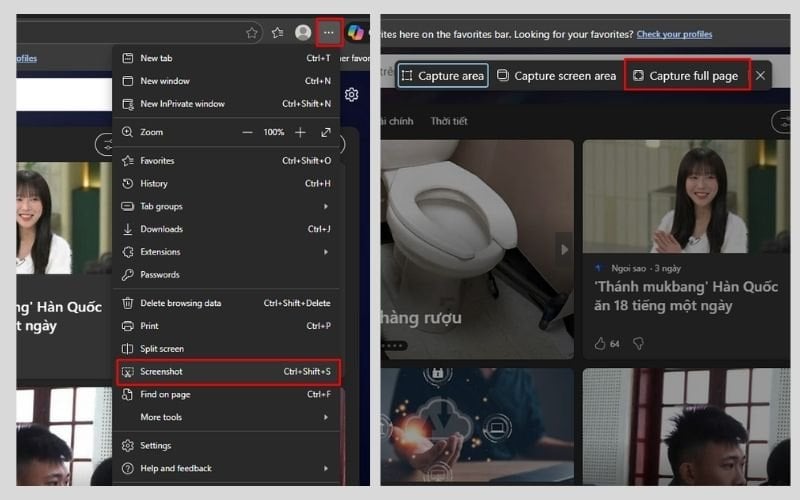800x500 pixels.
Task: Choose New tab from the menu
Action: [227, 58]
